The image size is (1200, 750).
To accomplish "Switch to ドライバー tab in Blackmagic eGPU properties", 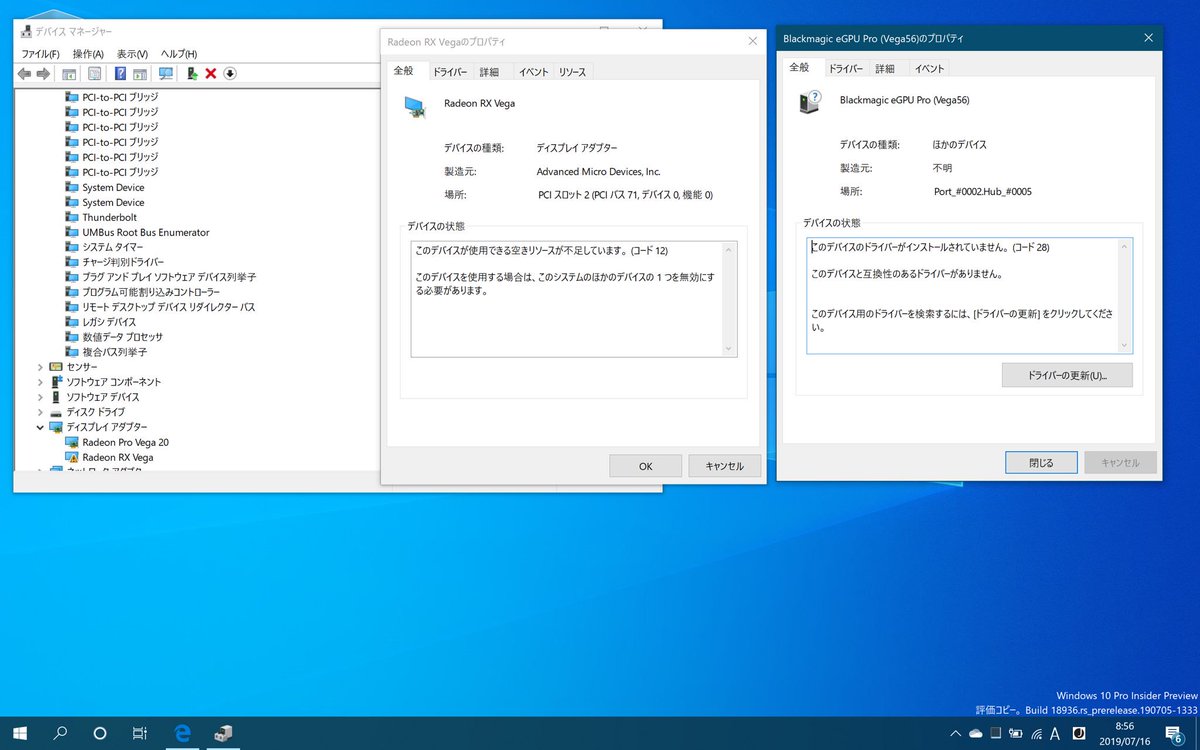I will pos(846,69).
